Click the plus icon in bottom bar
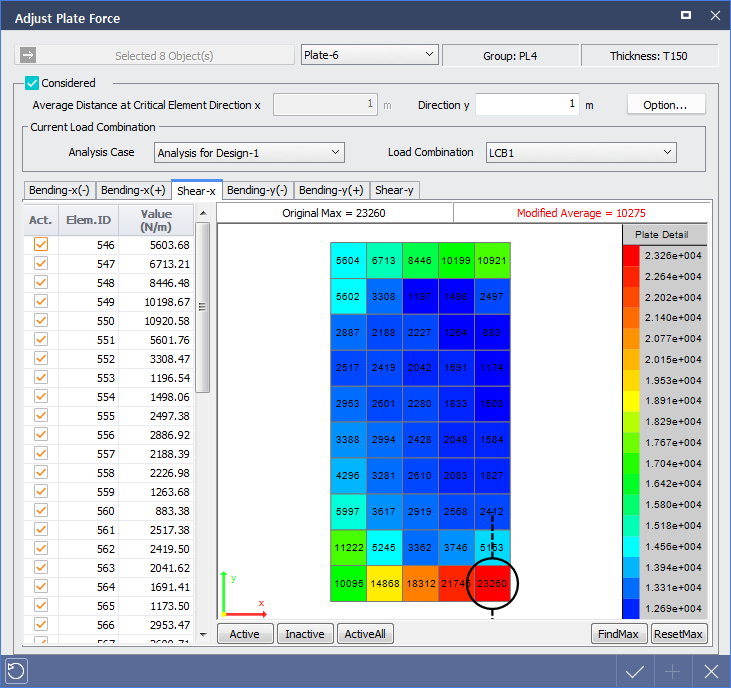Image resolution: width=731 pixels, height=688 pixels. tap(674, 671)
